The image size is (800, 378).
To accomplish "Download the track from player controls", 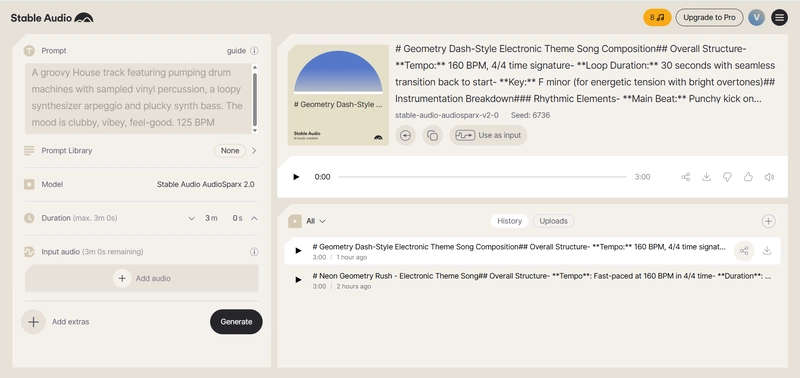I will coord(707,177).
